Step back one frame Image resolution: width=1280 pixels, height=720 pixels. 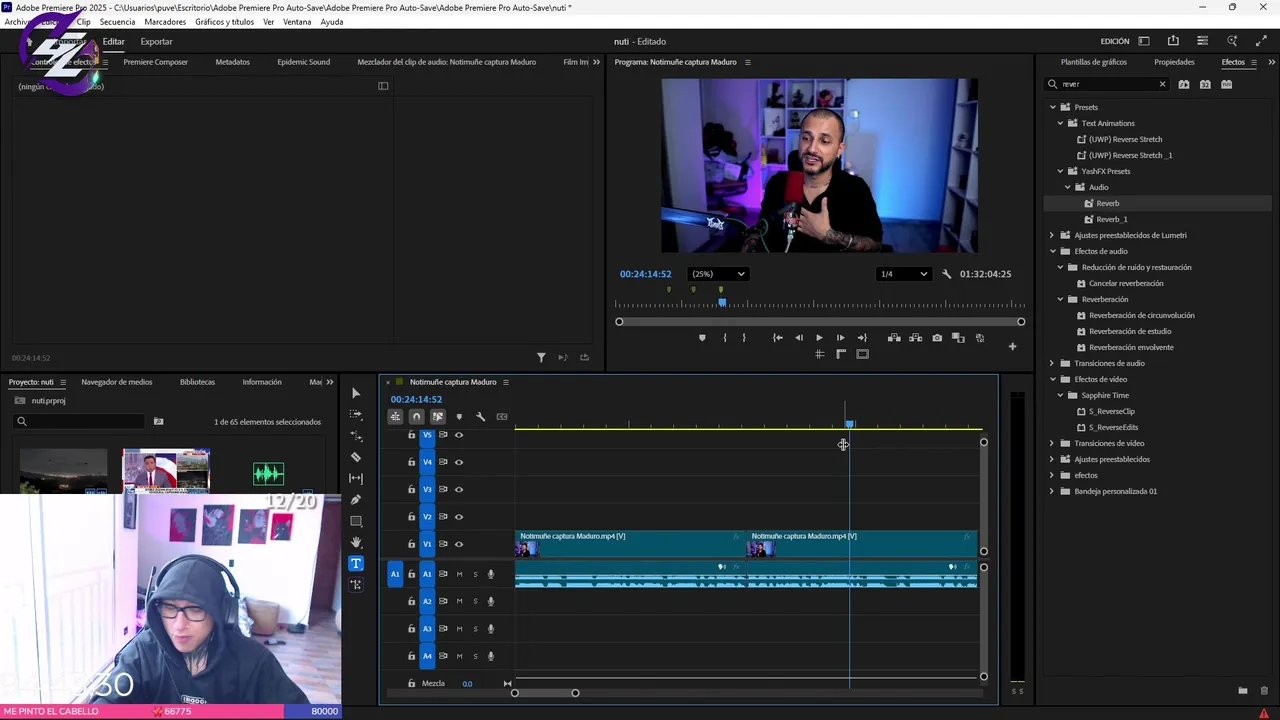799,338
